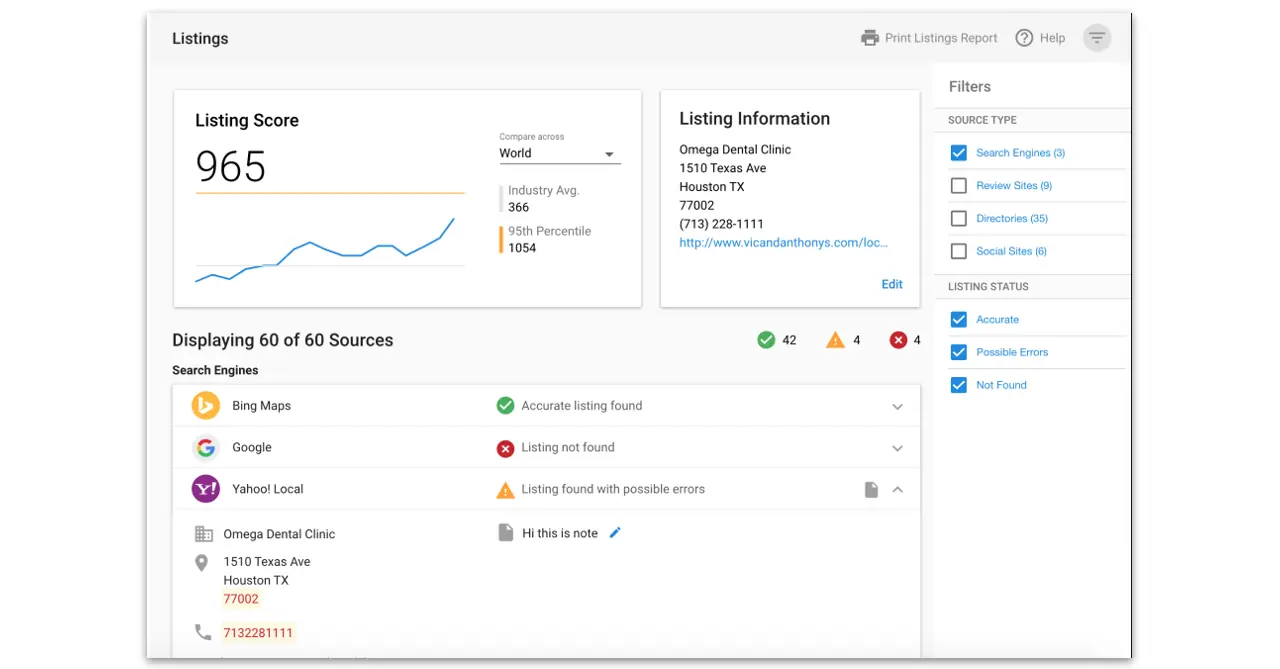This screenshot has width=1280, height=669.
Task: Click the Accurate filter label
Action: pyautogui.click(x=997, y=319)
